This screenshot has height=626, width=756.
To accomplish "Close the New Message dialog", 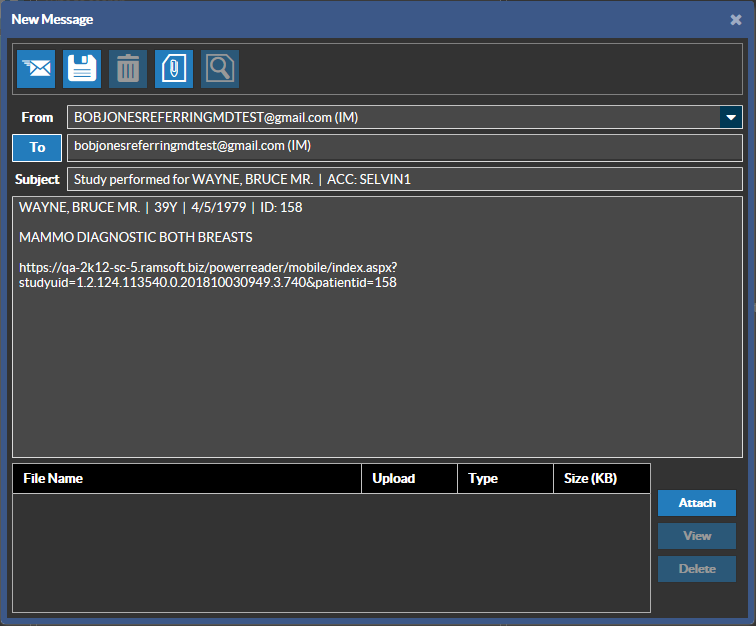I will 736,19.
